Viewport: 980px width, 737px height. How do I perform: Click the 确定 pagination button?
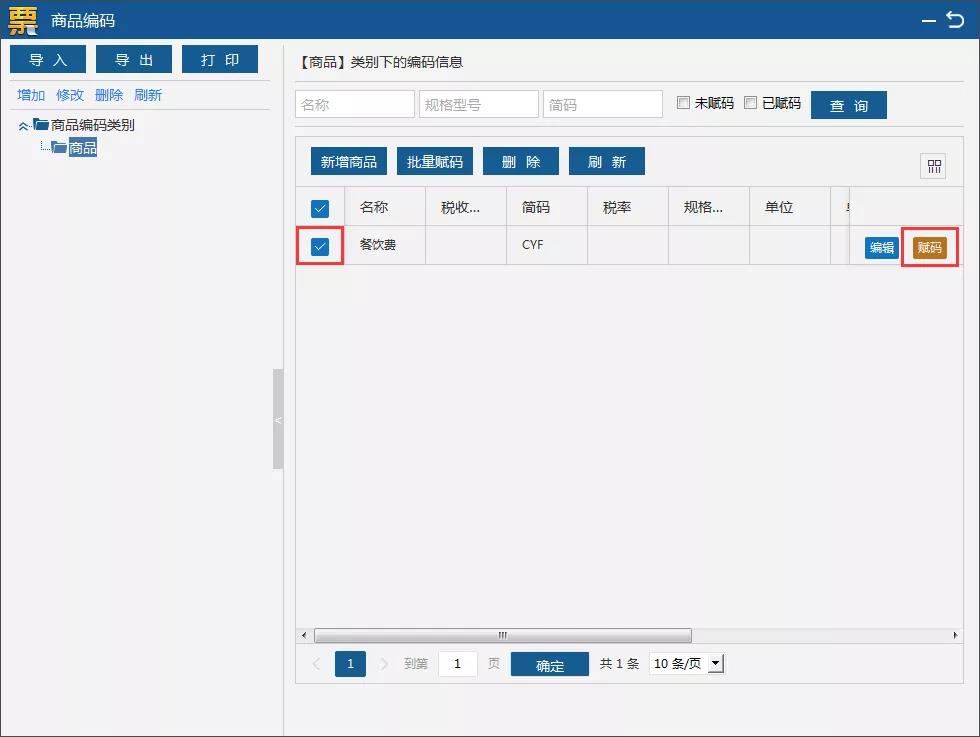click(x=550, y=664)
